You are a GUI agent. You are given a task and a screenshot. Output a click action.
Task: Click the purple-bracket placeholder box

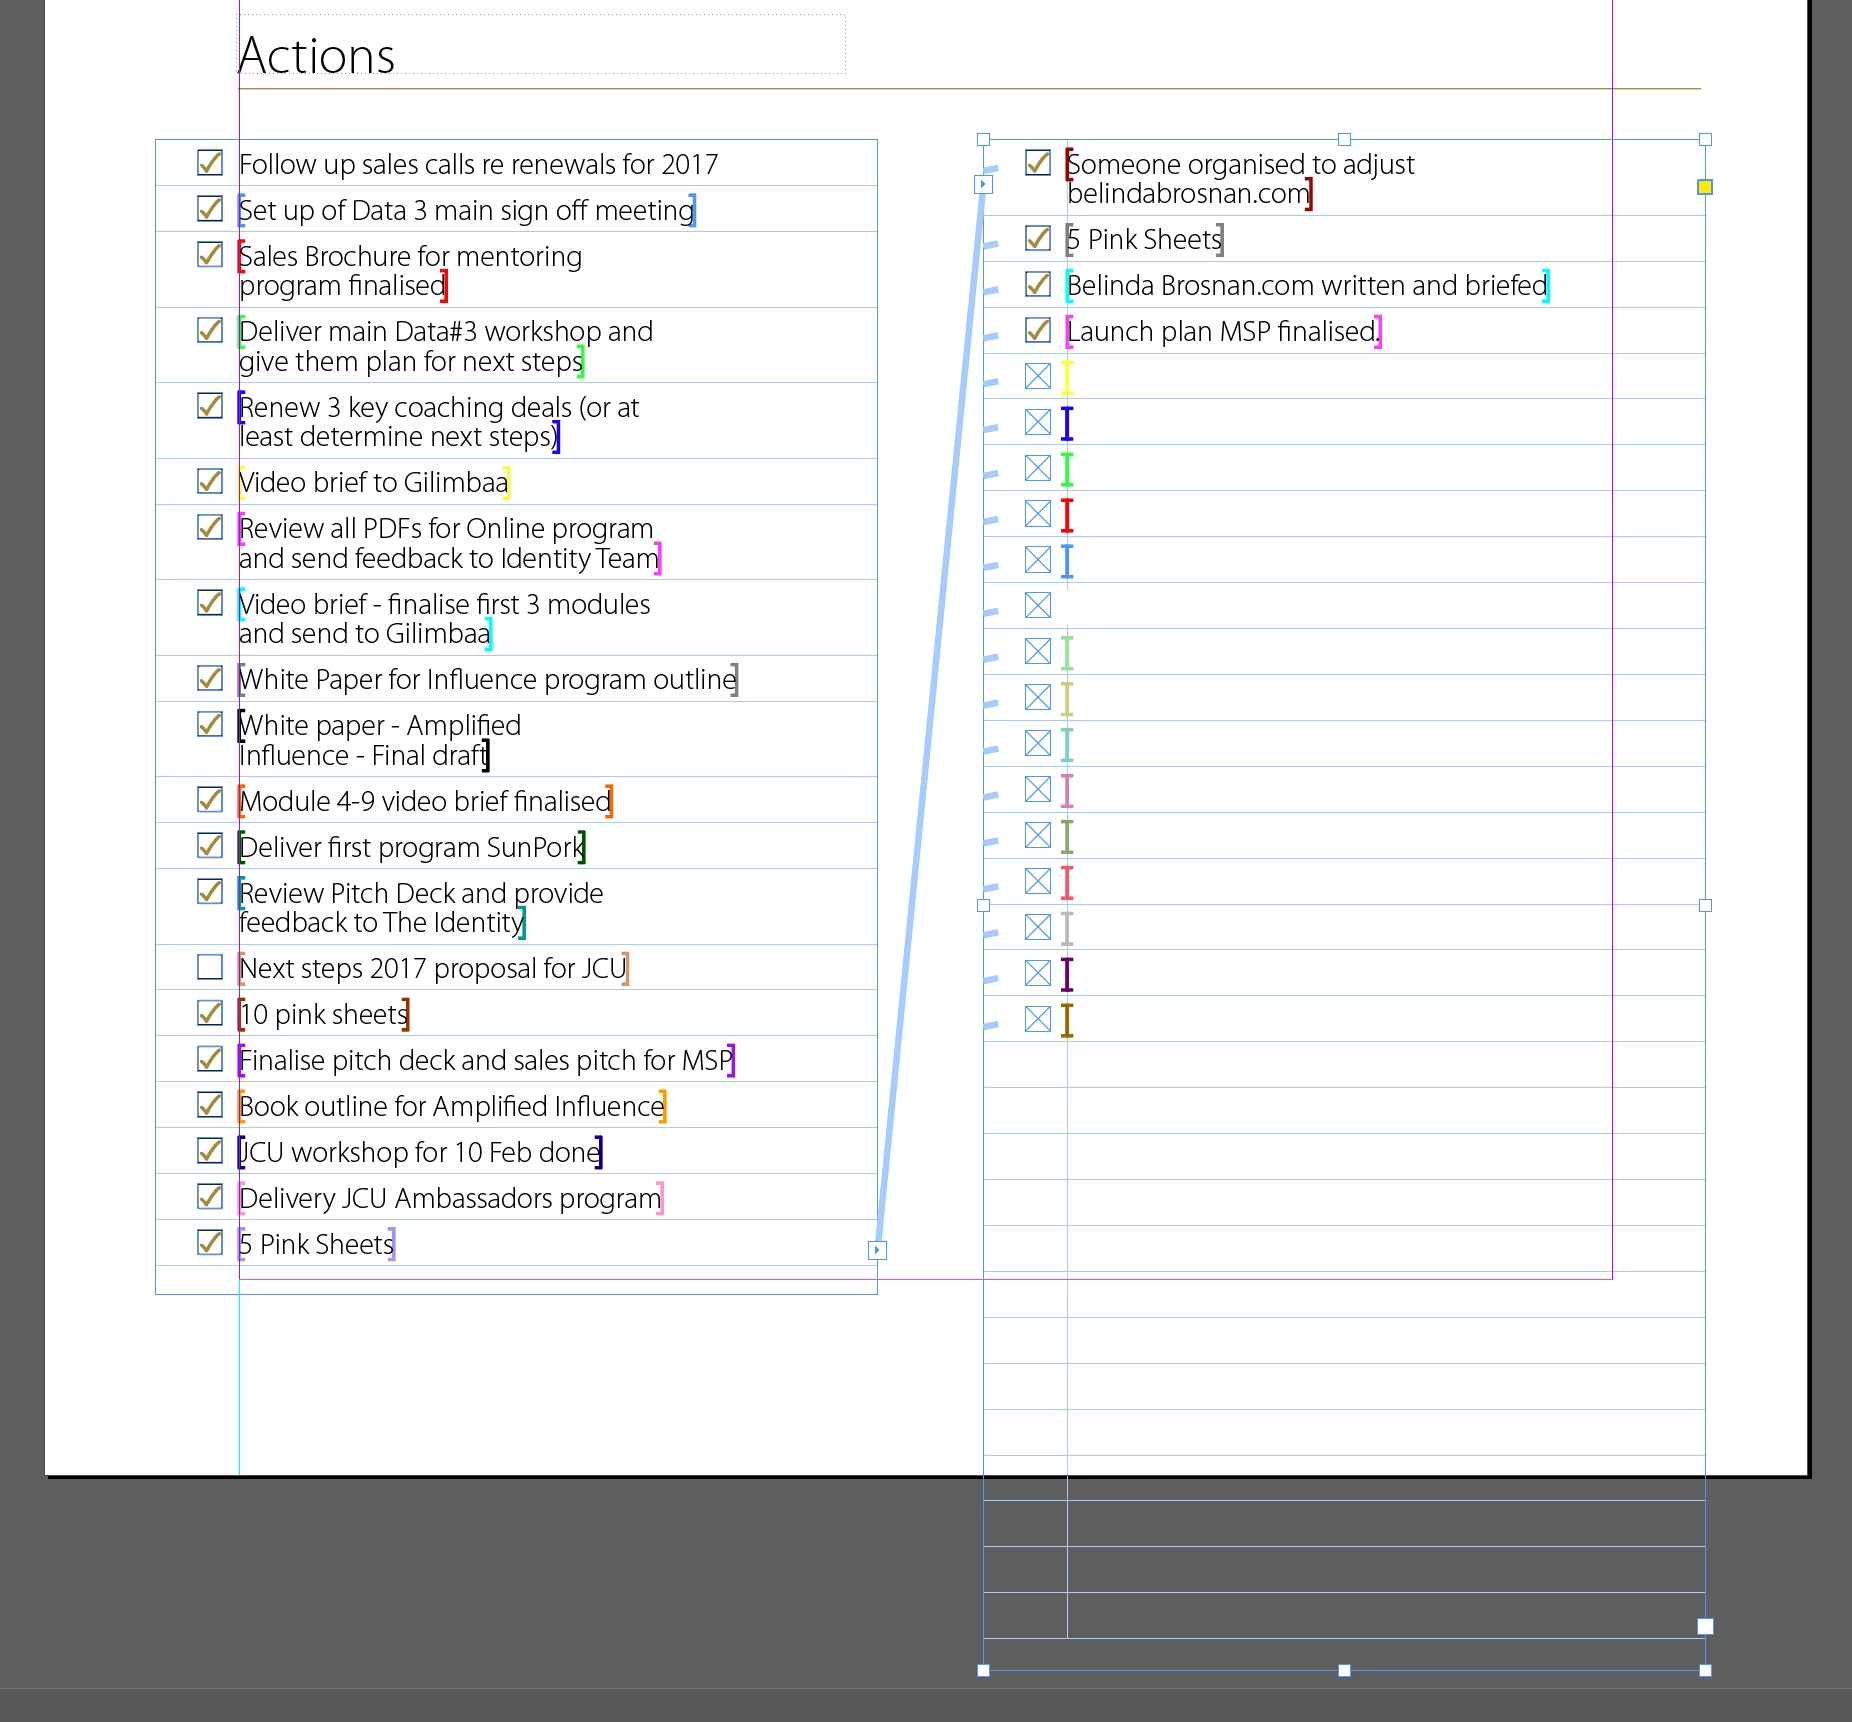(x=1038, y=973)
